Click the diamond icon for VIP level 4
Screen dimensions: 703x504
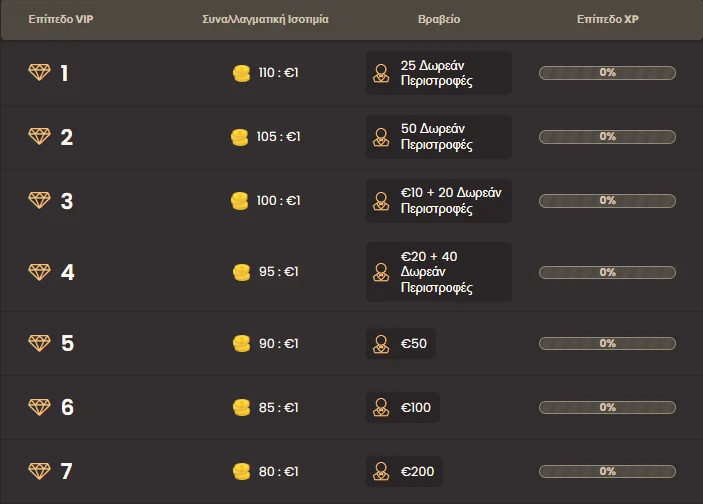tap(39, 272)
